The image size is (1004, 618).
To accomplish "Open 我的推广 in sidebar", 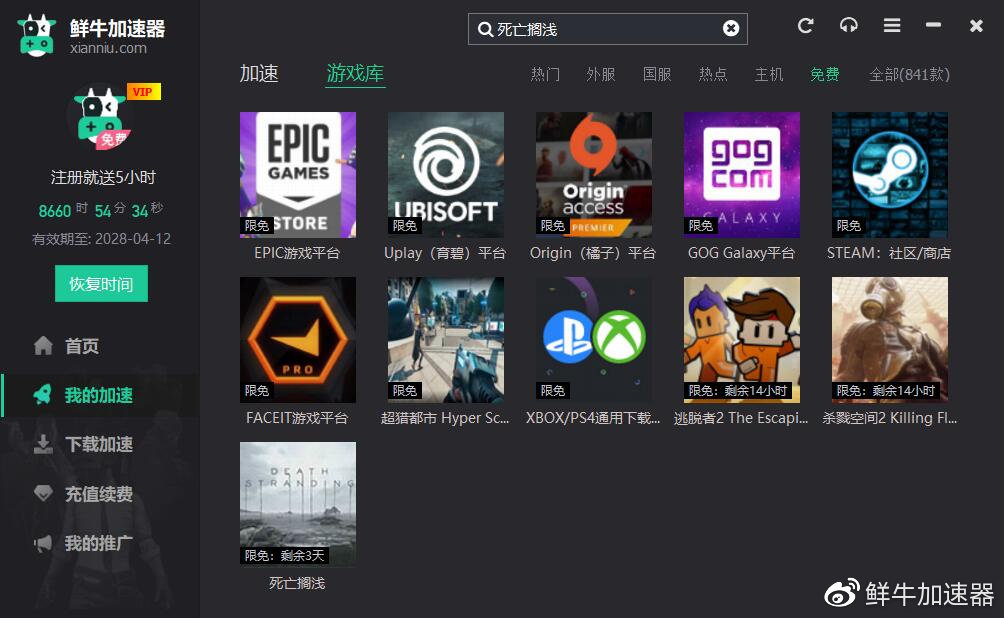I will point(99,544).
